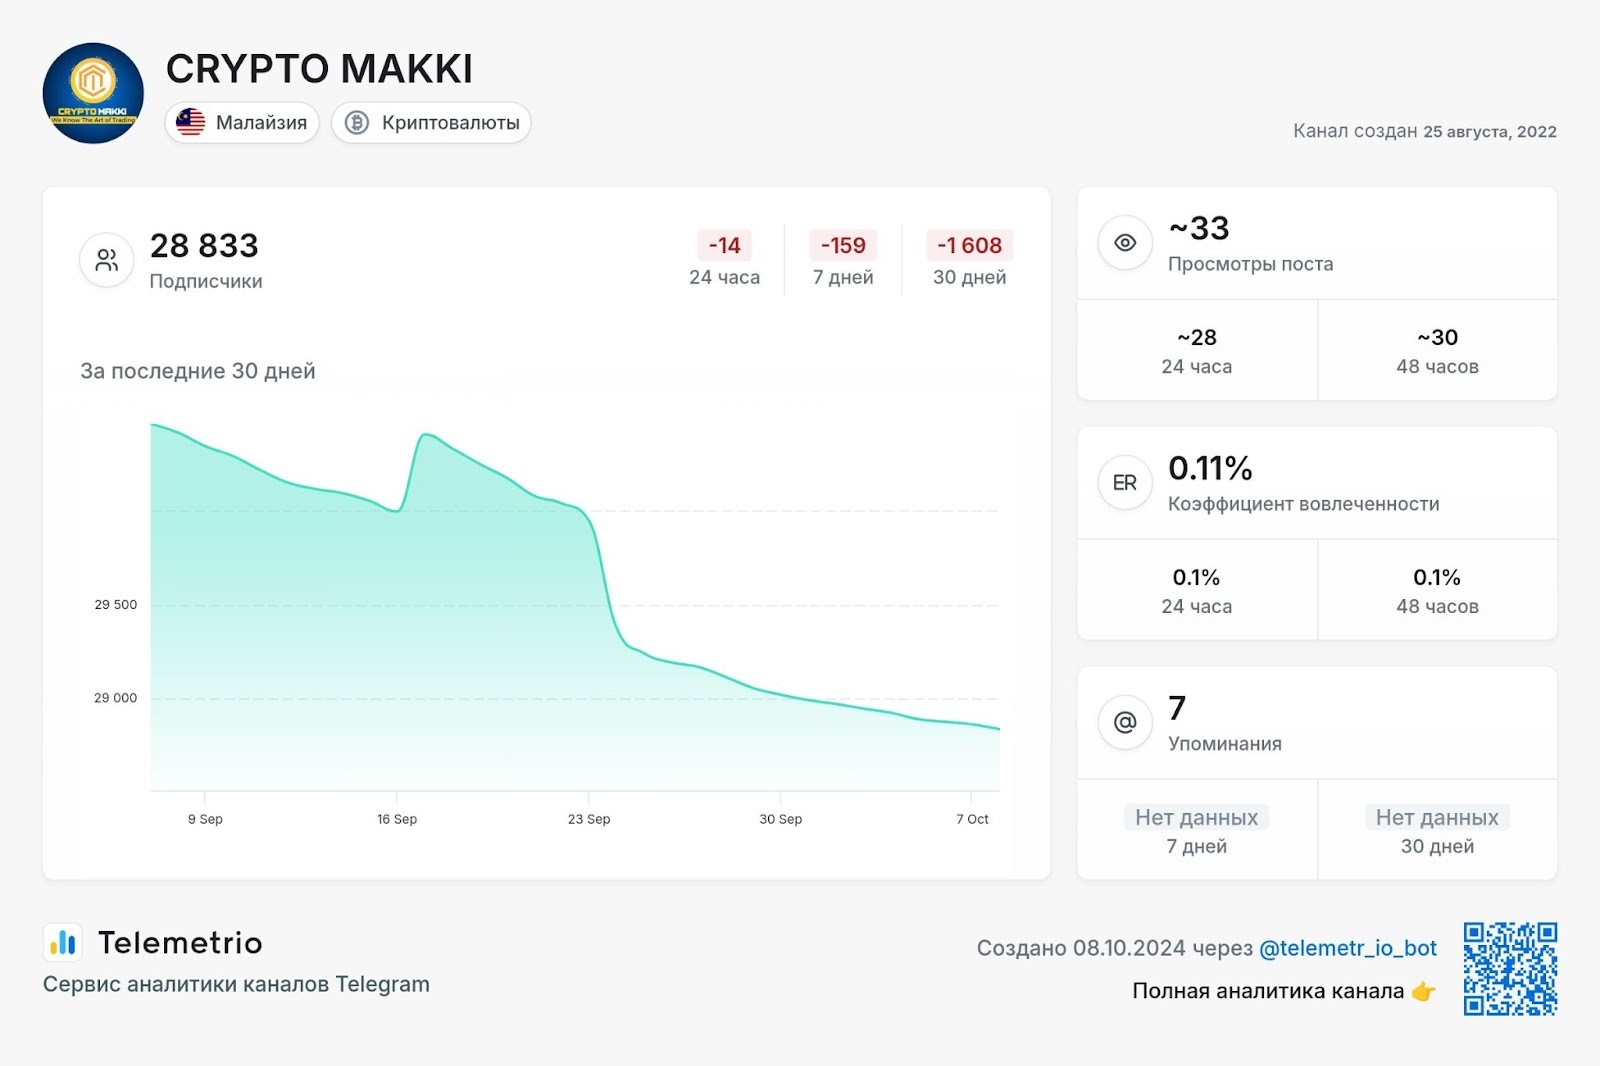Click the 7 Oct axis marker
This screenshot has width=1600, height=1066.
[x=972, y=819]
